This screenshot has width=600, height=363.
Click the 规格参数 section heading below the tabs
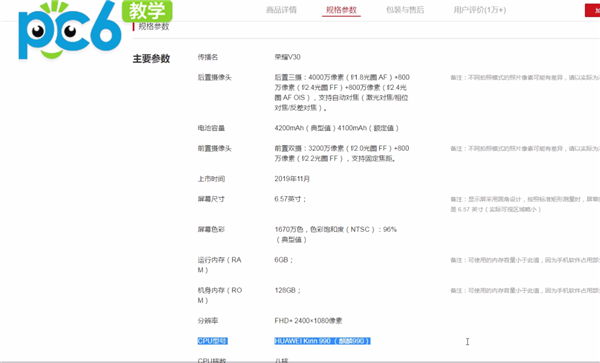[x=153, y=26]
